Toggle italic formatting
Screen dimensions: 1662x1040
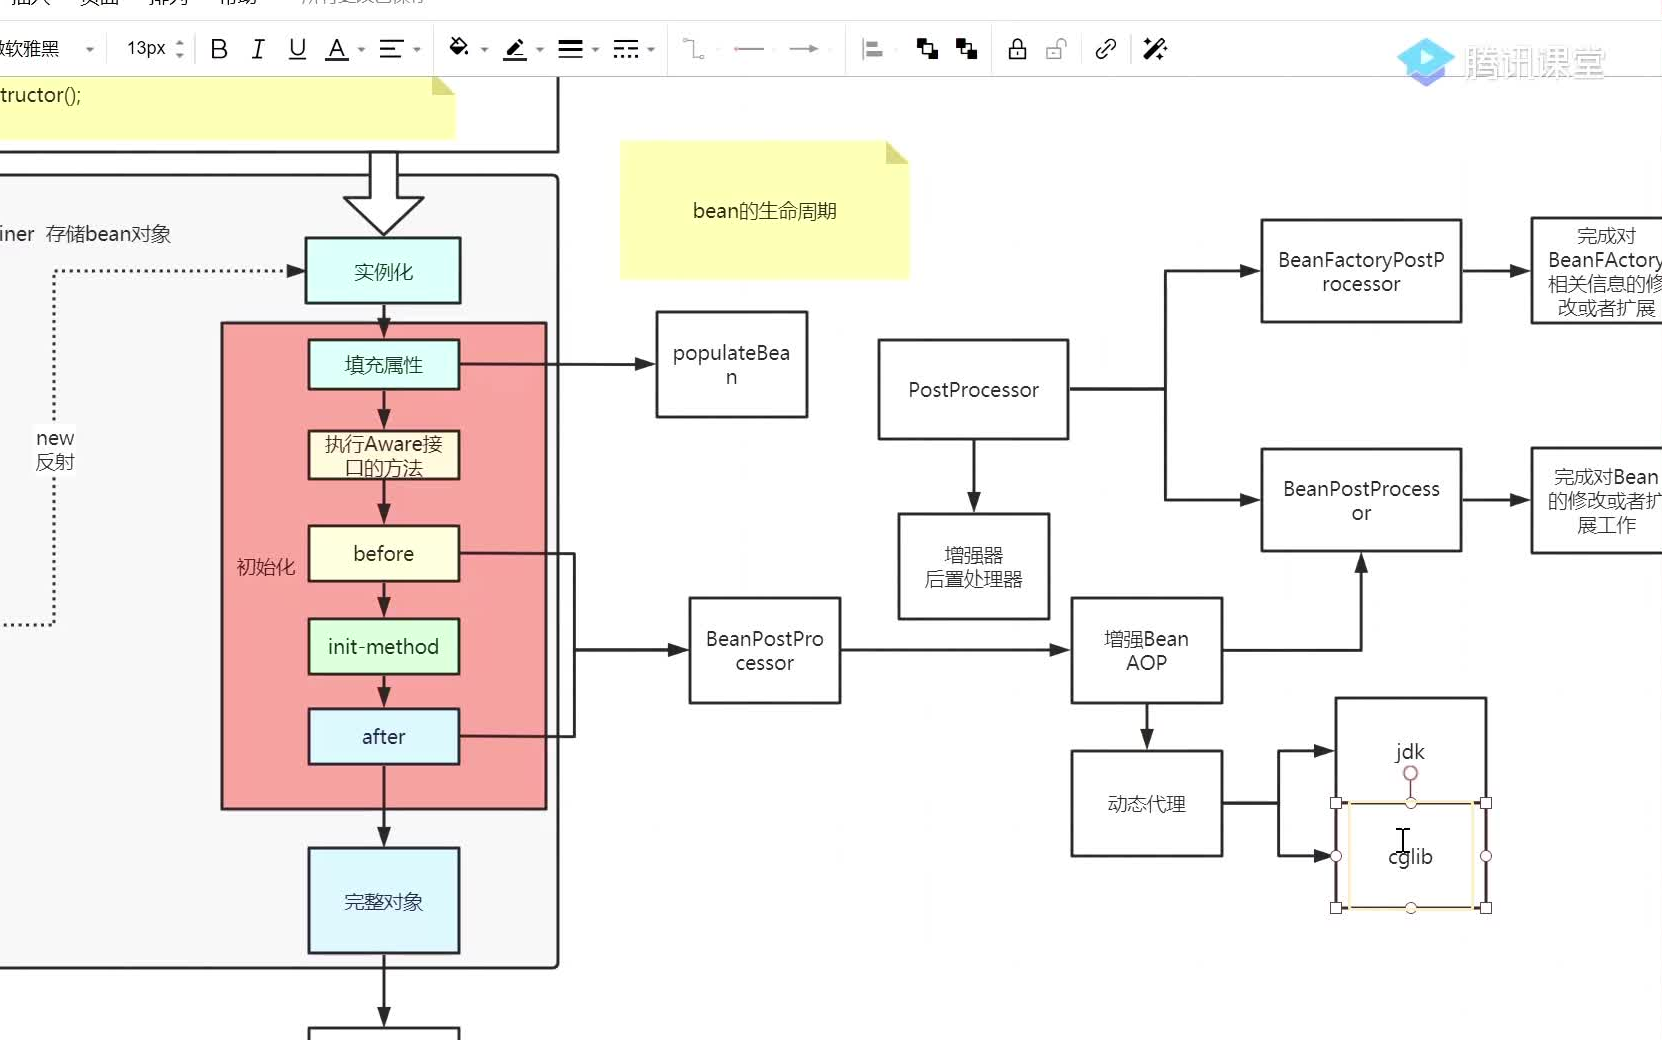click(258, 49)
